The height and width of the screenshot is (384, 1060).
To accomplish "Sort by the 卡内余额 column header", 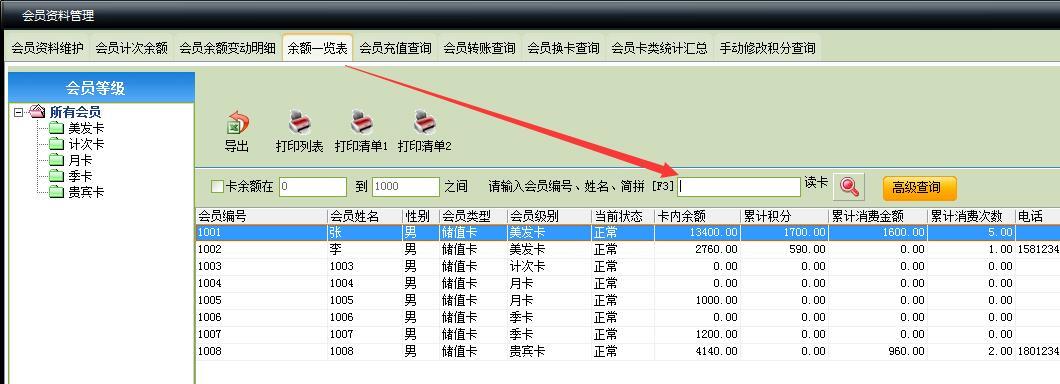I will click(697, 216).
